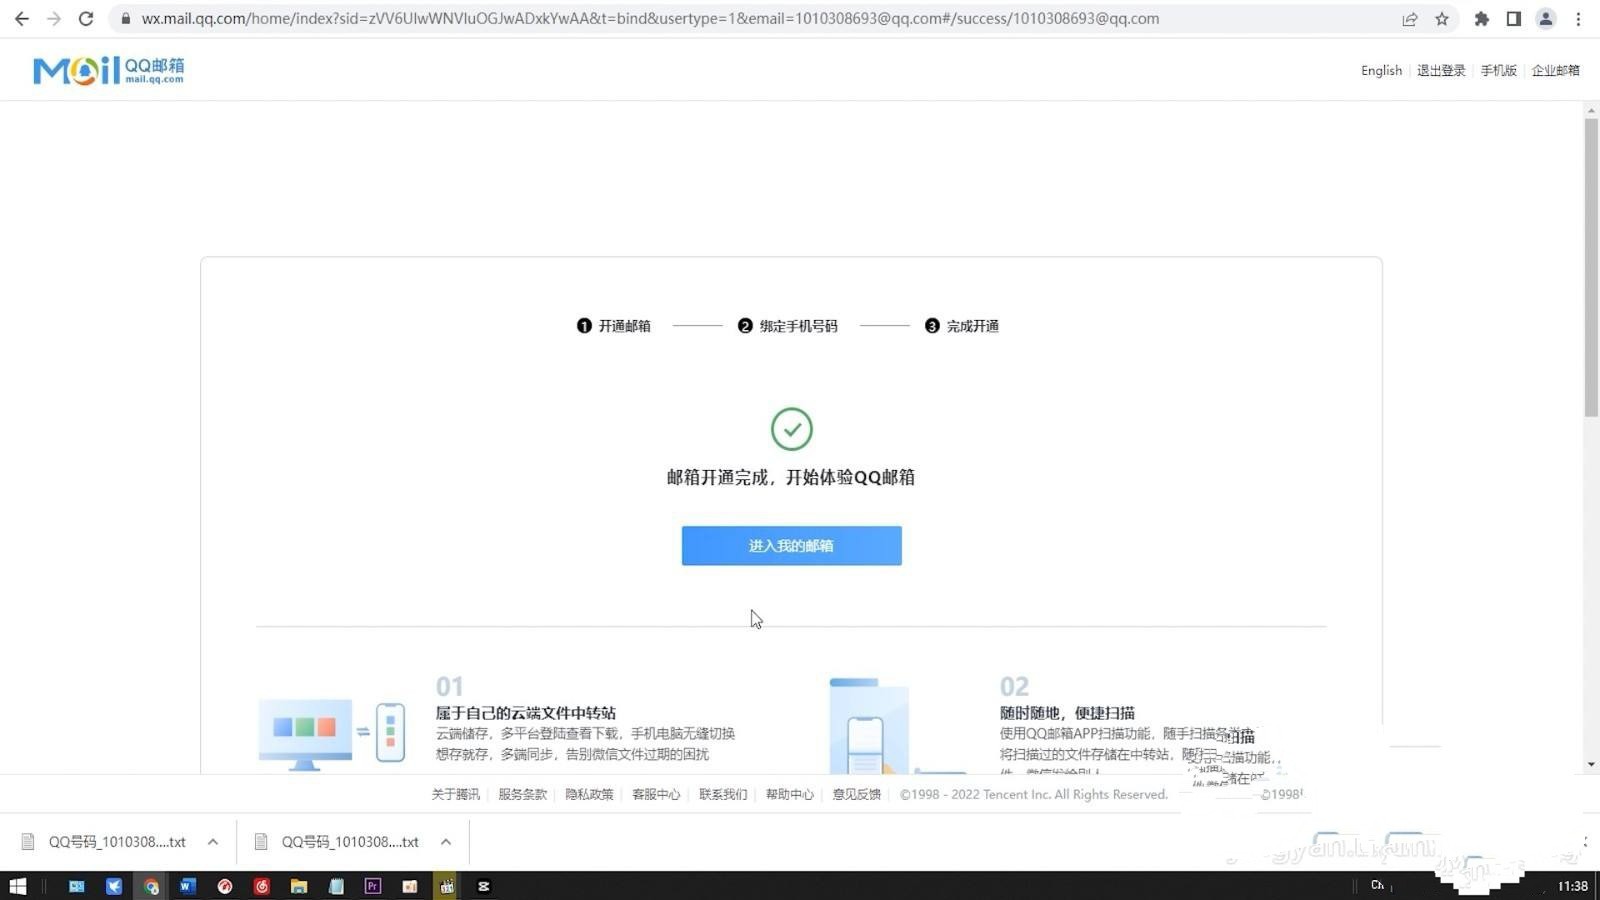
Task: Click the second downloaded QQ号码 txt file
Action: (338, 842)
